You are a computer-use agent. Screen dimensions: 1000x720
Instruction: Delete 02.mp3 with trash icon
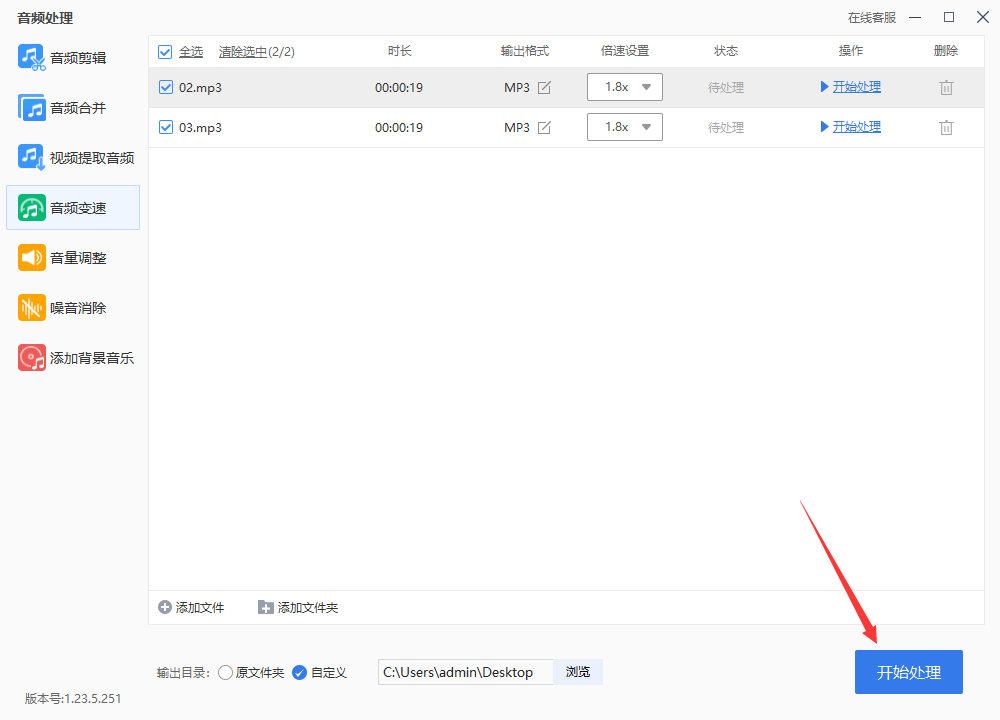click(x=946, y=87)
